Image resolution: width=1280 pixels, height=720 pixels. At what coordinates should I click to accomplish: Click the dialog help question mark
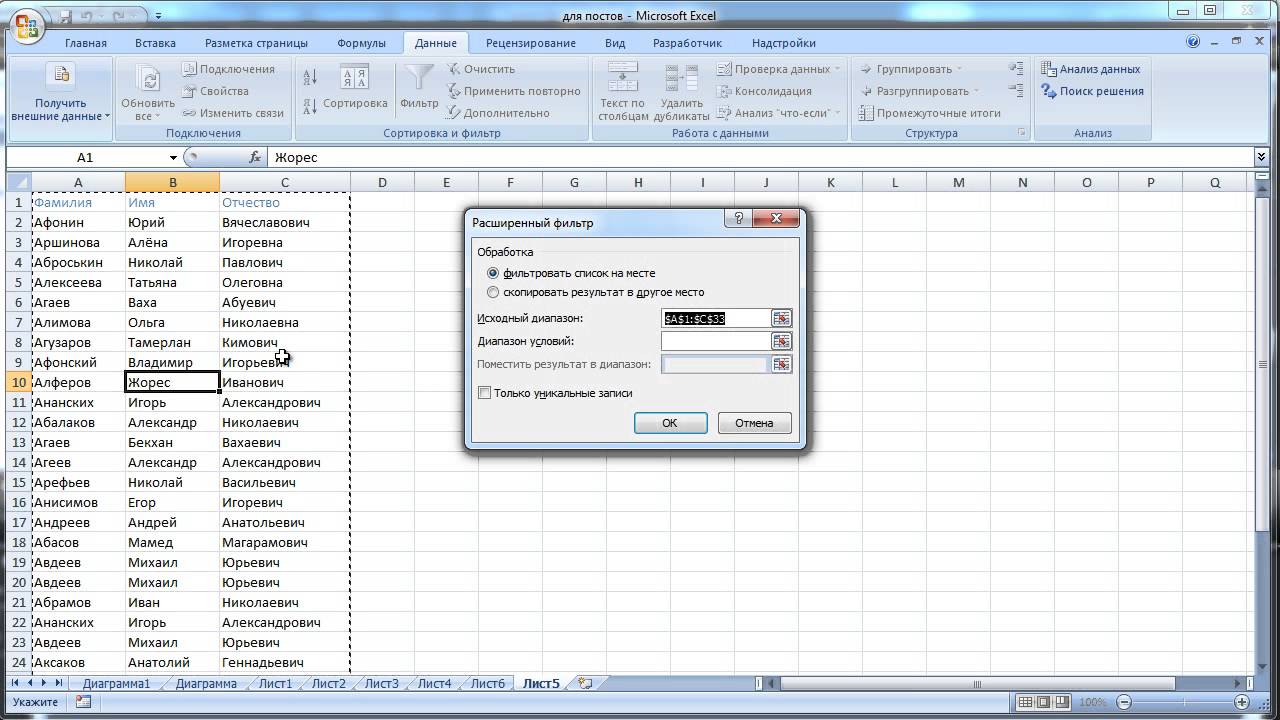pyautogui.click(x=738, y=219)
